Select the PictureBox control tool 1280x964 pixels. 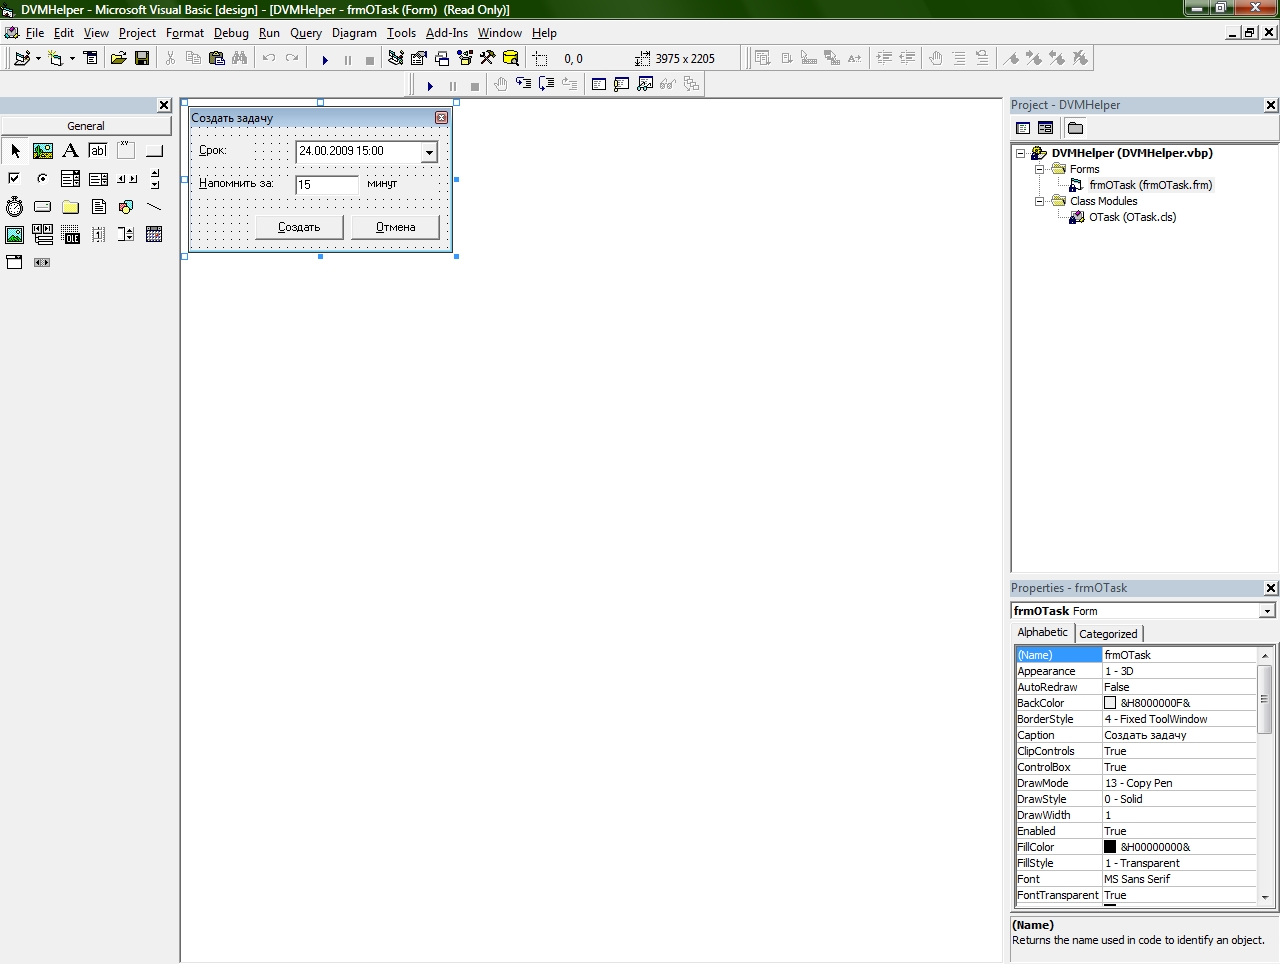(43, 151)
